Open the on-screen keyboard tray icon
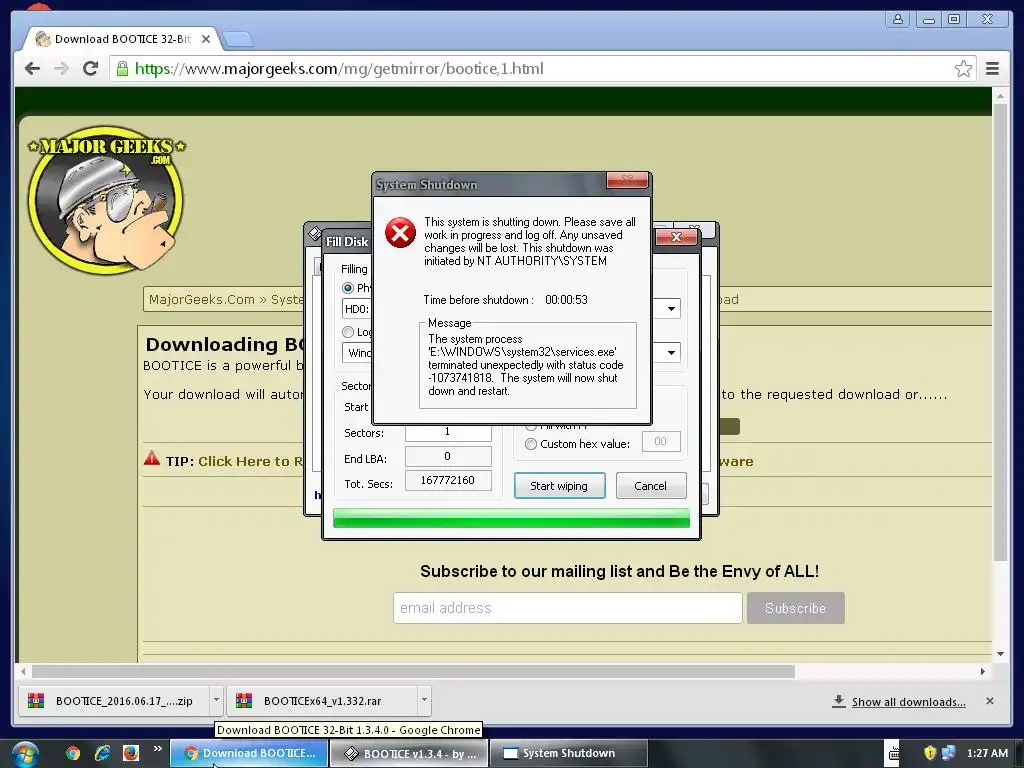The height and width of the screenshot is (768, 1024). pos(893,754)
